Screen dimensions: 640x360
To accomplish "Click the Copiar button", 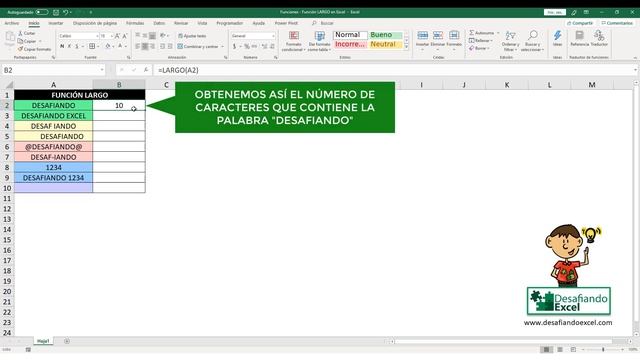I will pos(28,41).
